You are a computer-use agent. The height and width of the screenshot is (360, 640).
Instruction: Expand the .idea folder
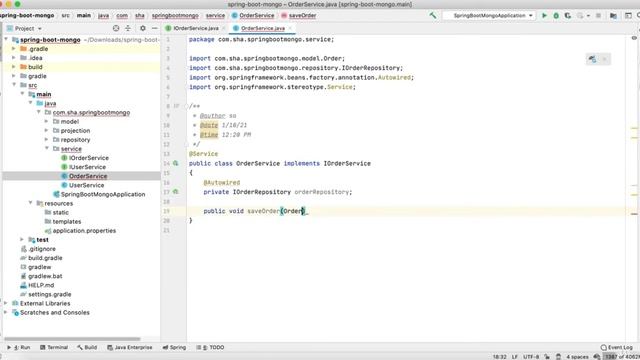coord(14,58)
